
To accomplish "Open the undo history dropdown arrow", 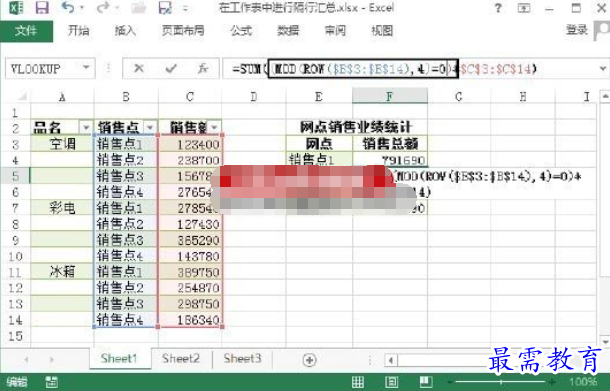I will 82,7.
